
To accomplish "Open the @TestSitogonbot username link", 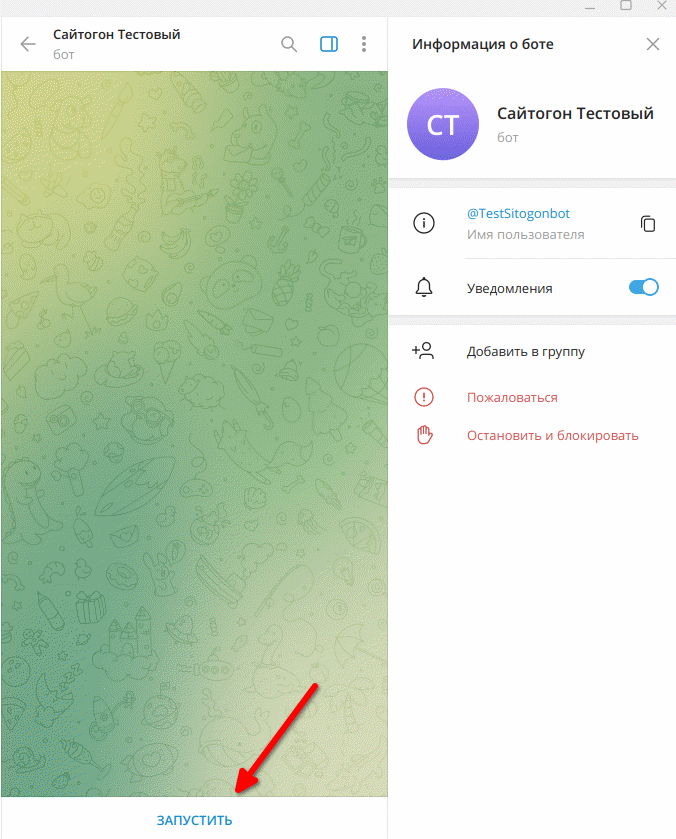I will click(518, 213).
